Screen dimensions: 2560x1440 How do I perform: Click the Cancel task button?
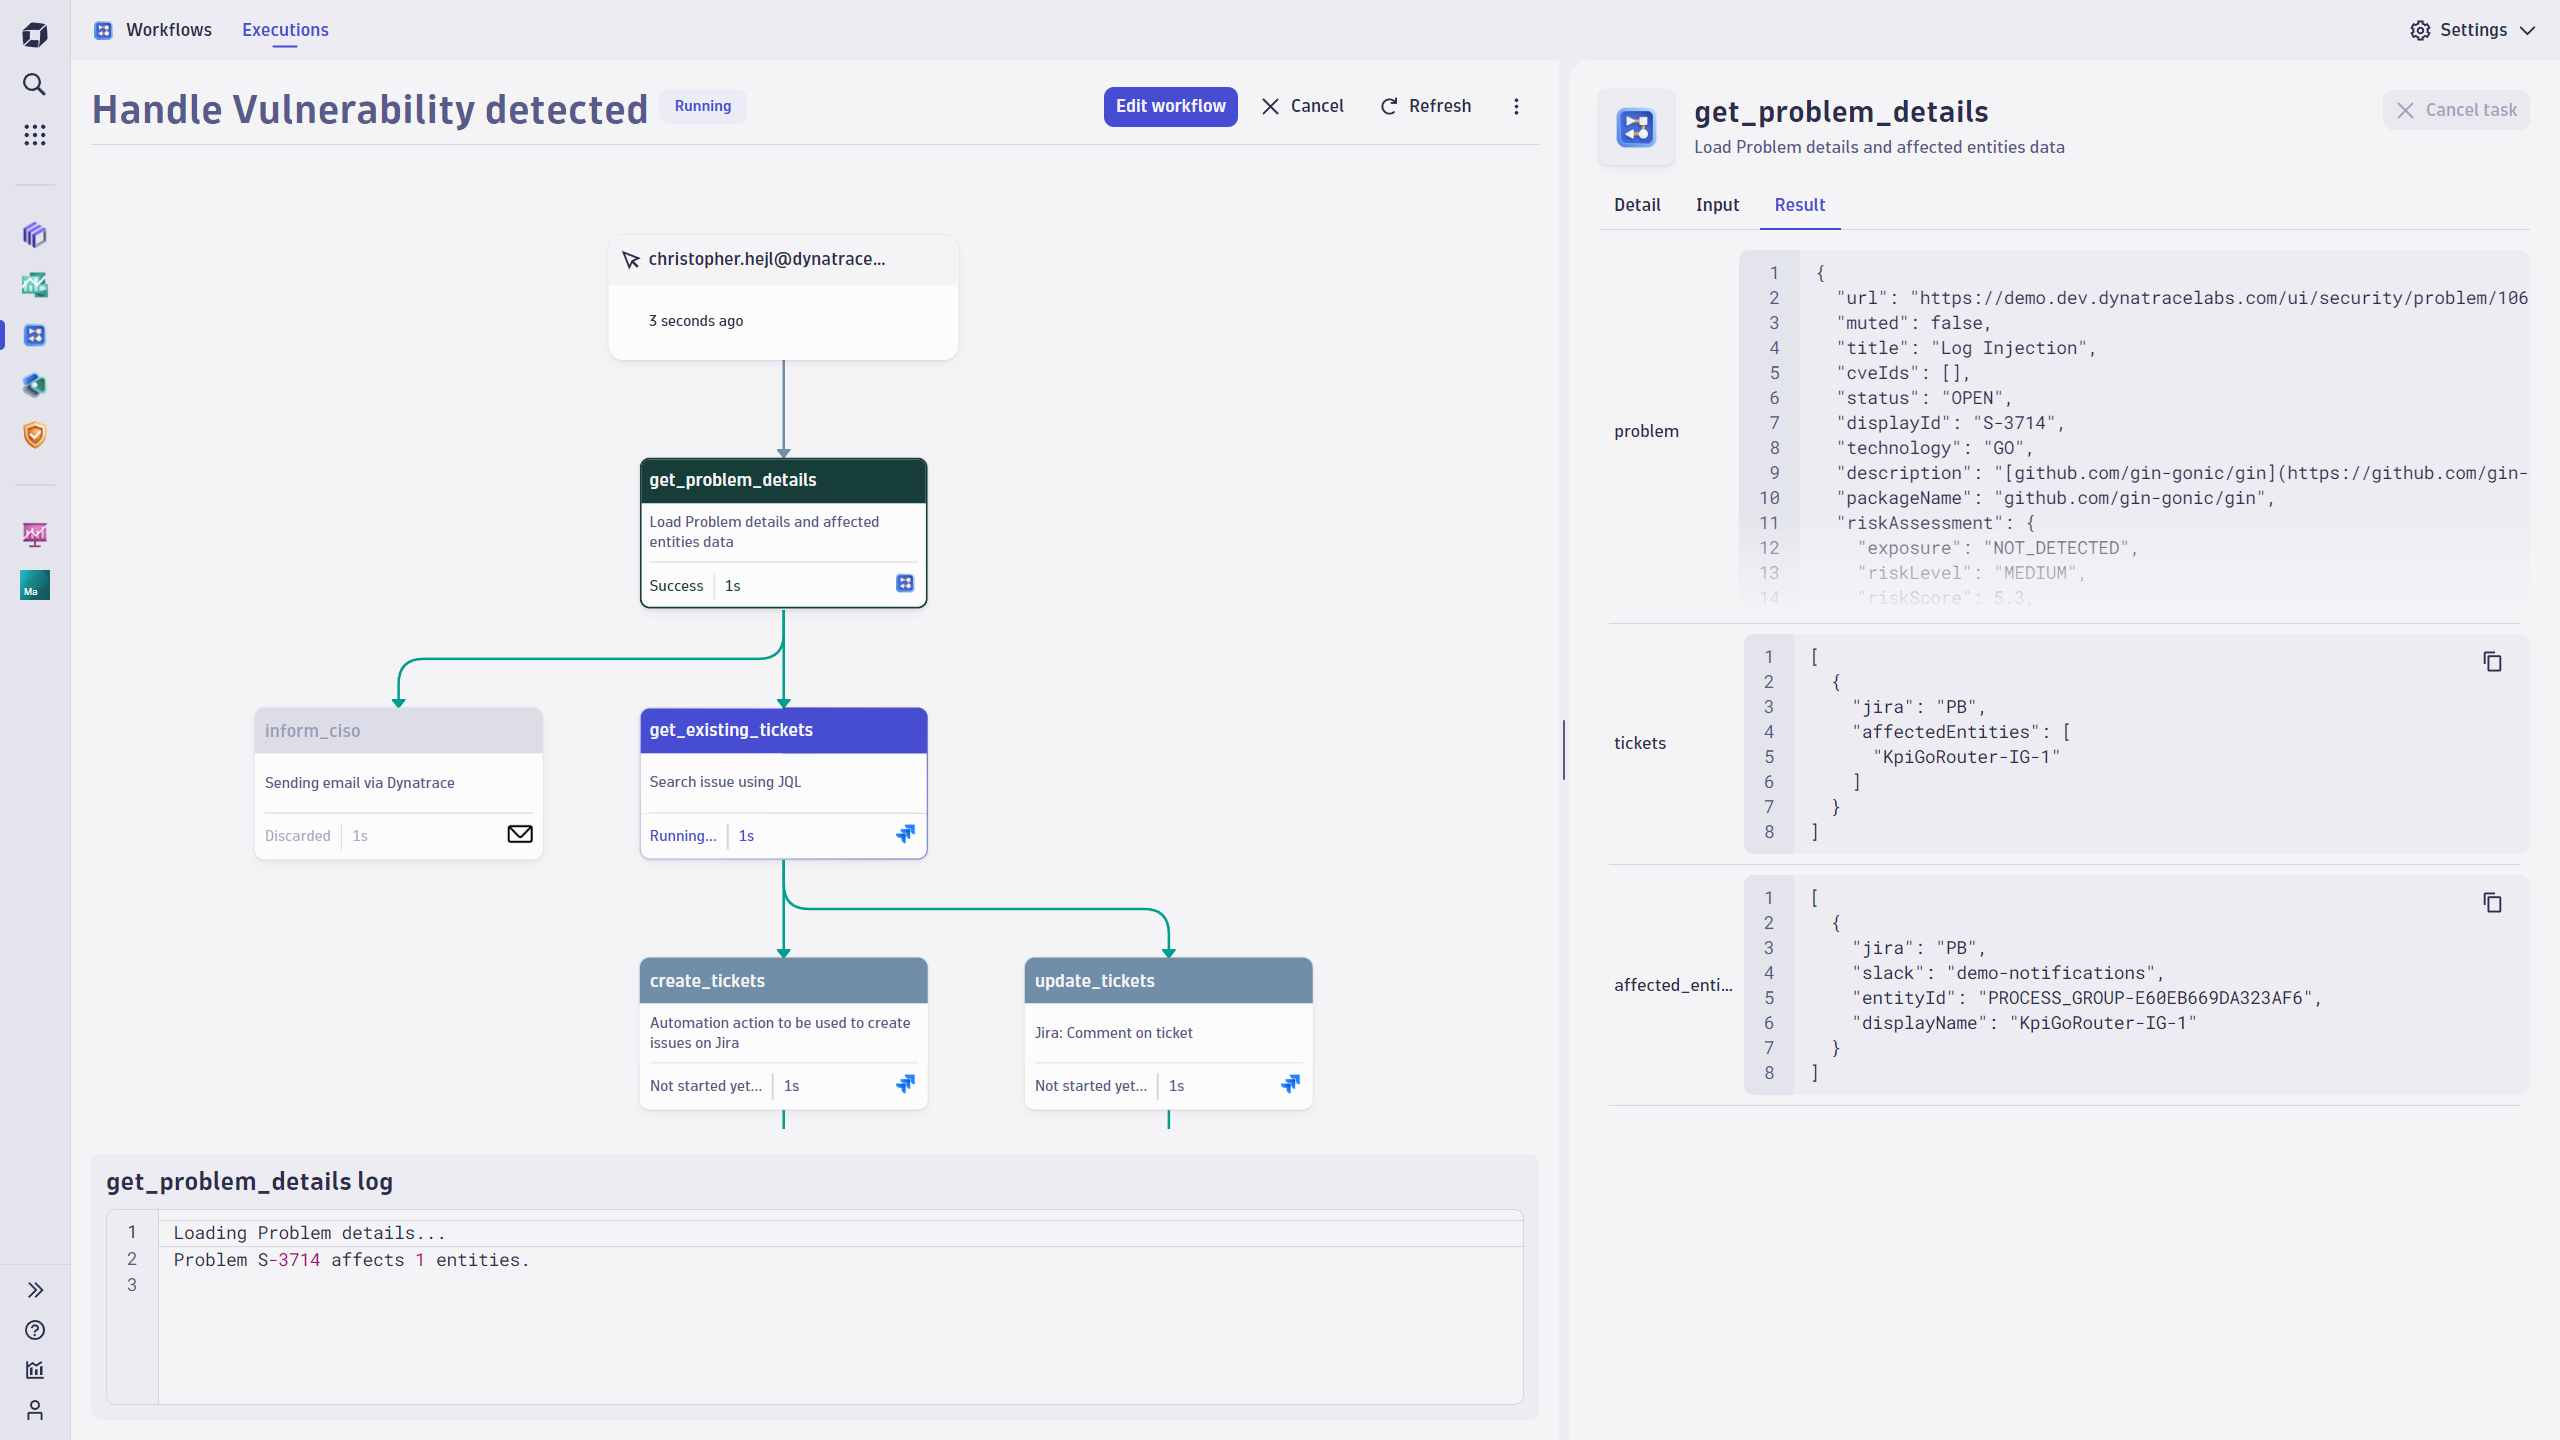tap(2456, 110)
